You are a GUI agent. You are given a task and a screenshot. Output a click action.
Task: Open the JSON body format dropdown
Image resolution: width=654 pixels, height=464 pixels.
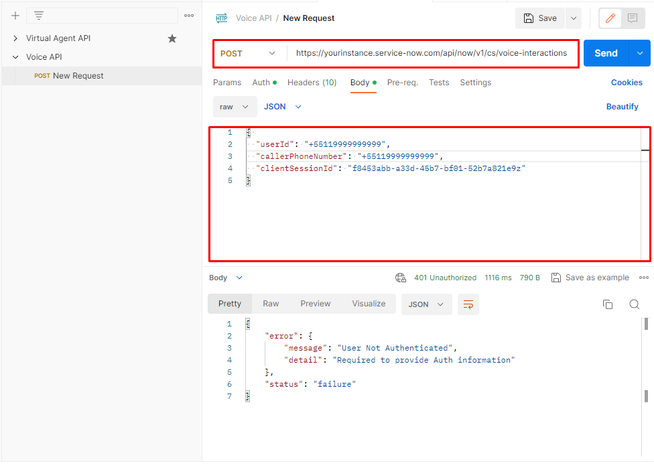click(x=282, y=107)
